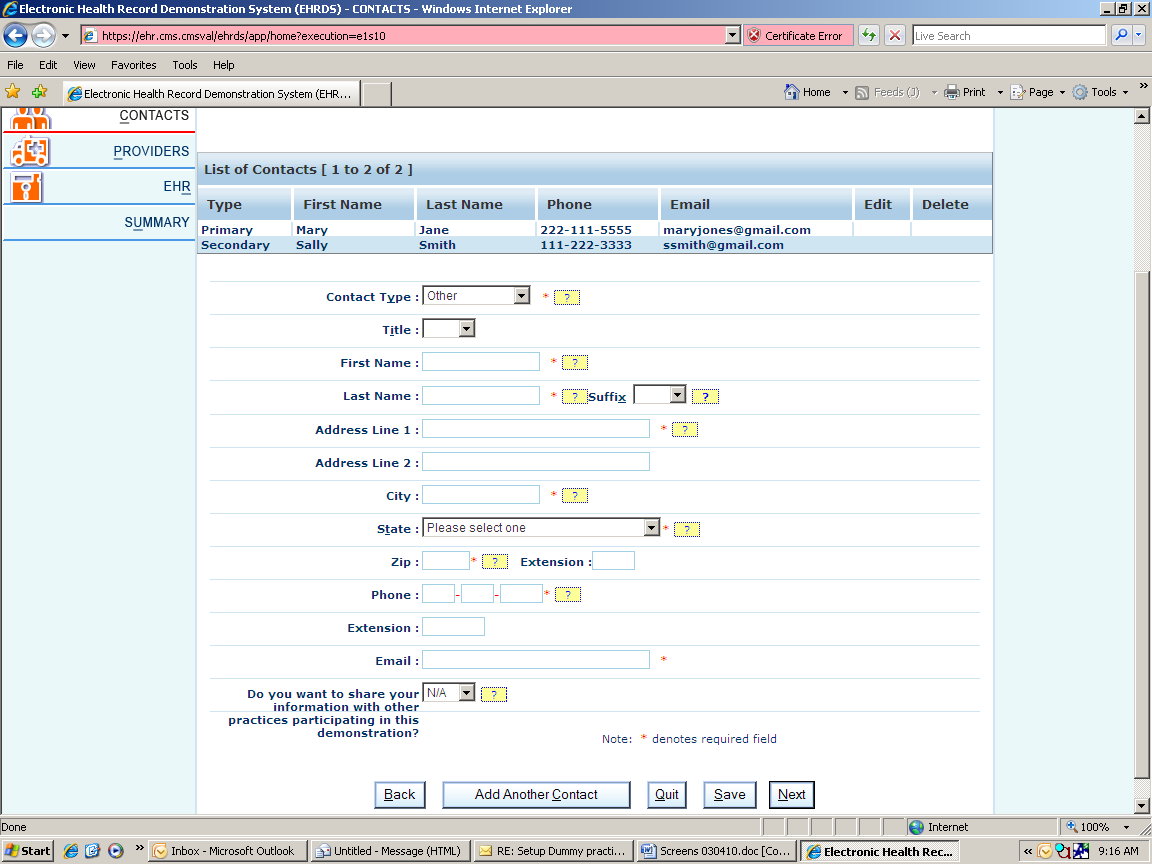The image size is (1152, 864).
Task: Click the help icon for information sharing question
Action: [x=494, y=694]
